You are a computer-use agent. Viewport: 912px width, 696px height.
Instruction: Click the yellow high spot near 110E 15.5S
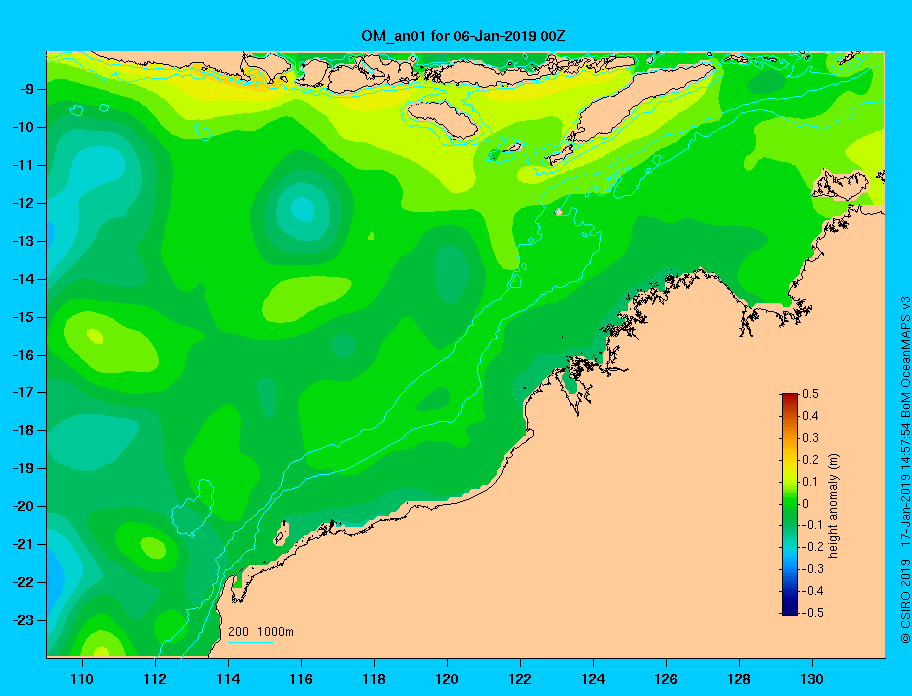click(95, 336)
